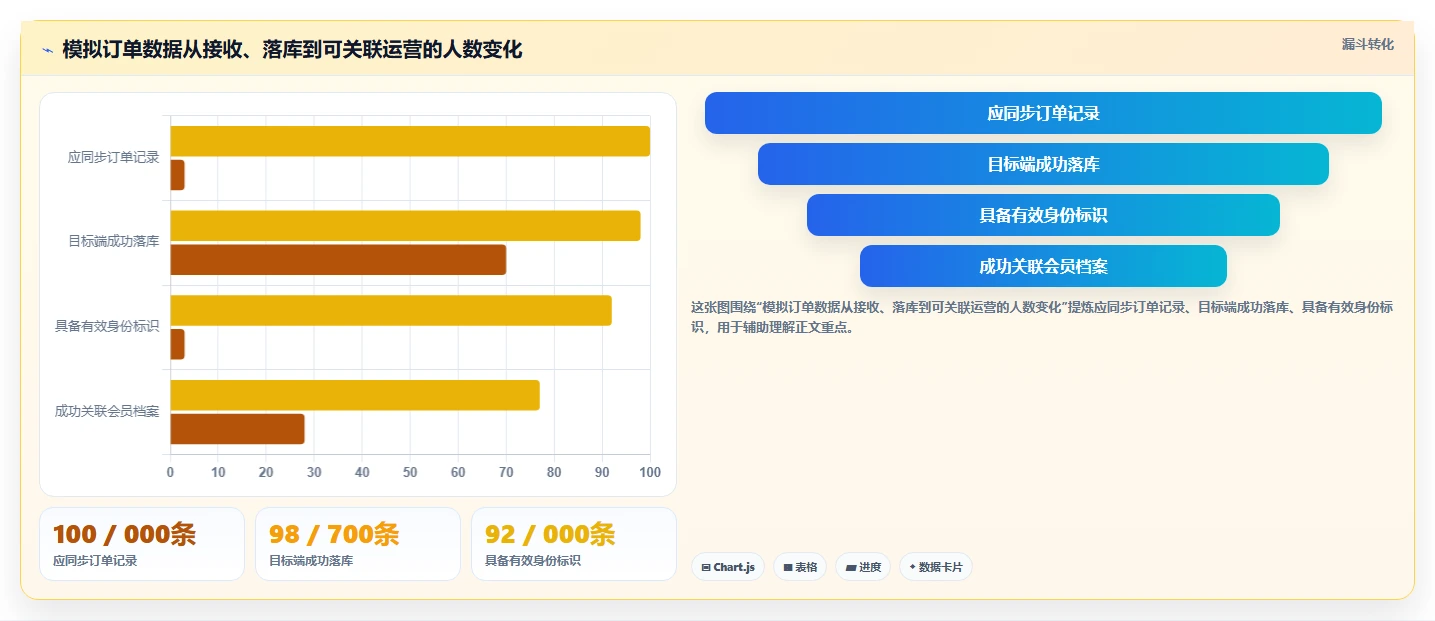
Task: Click the 数据卡片 chip icon
Action: (x=912, y=567)
